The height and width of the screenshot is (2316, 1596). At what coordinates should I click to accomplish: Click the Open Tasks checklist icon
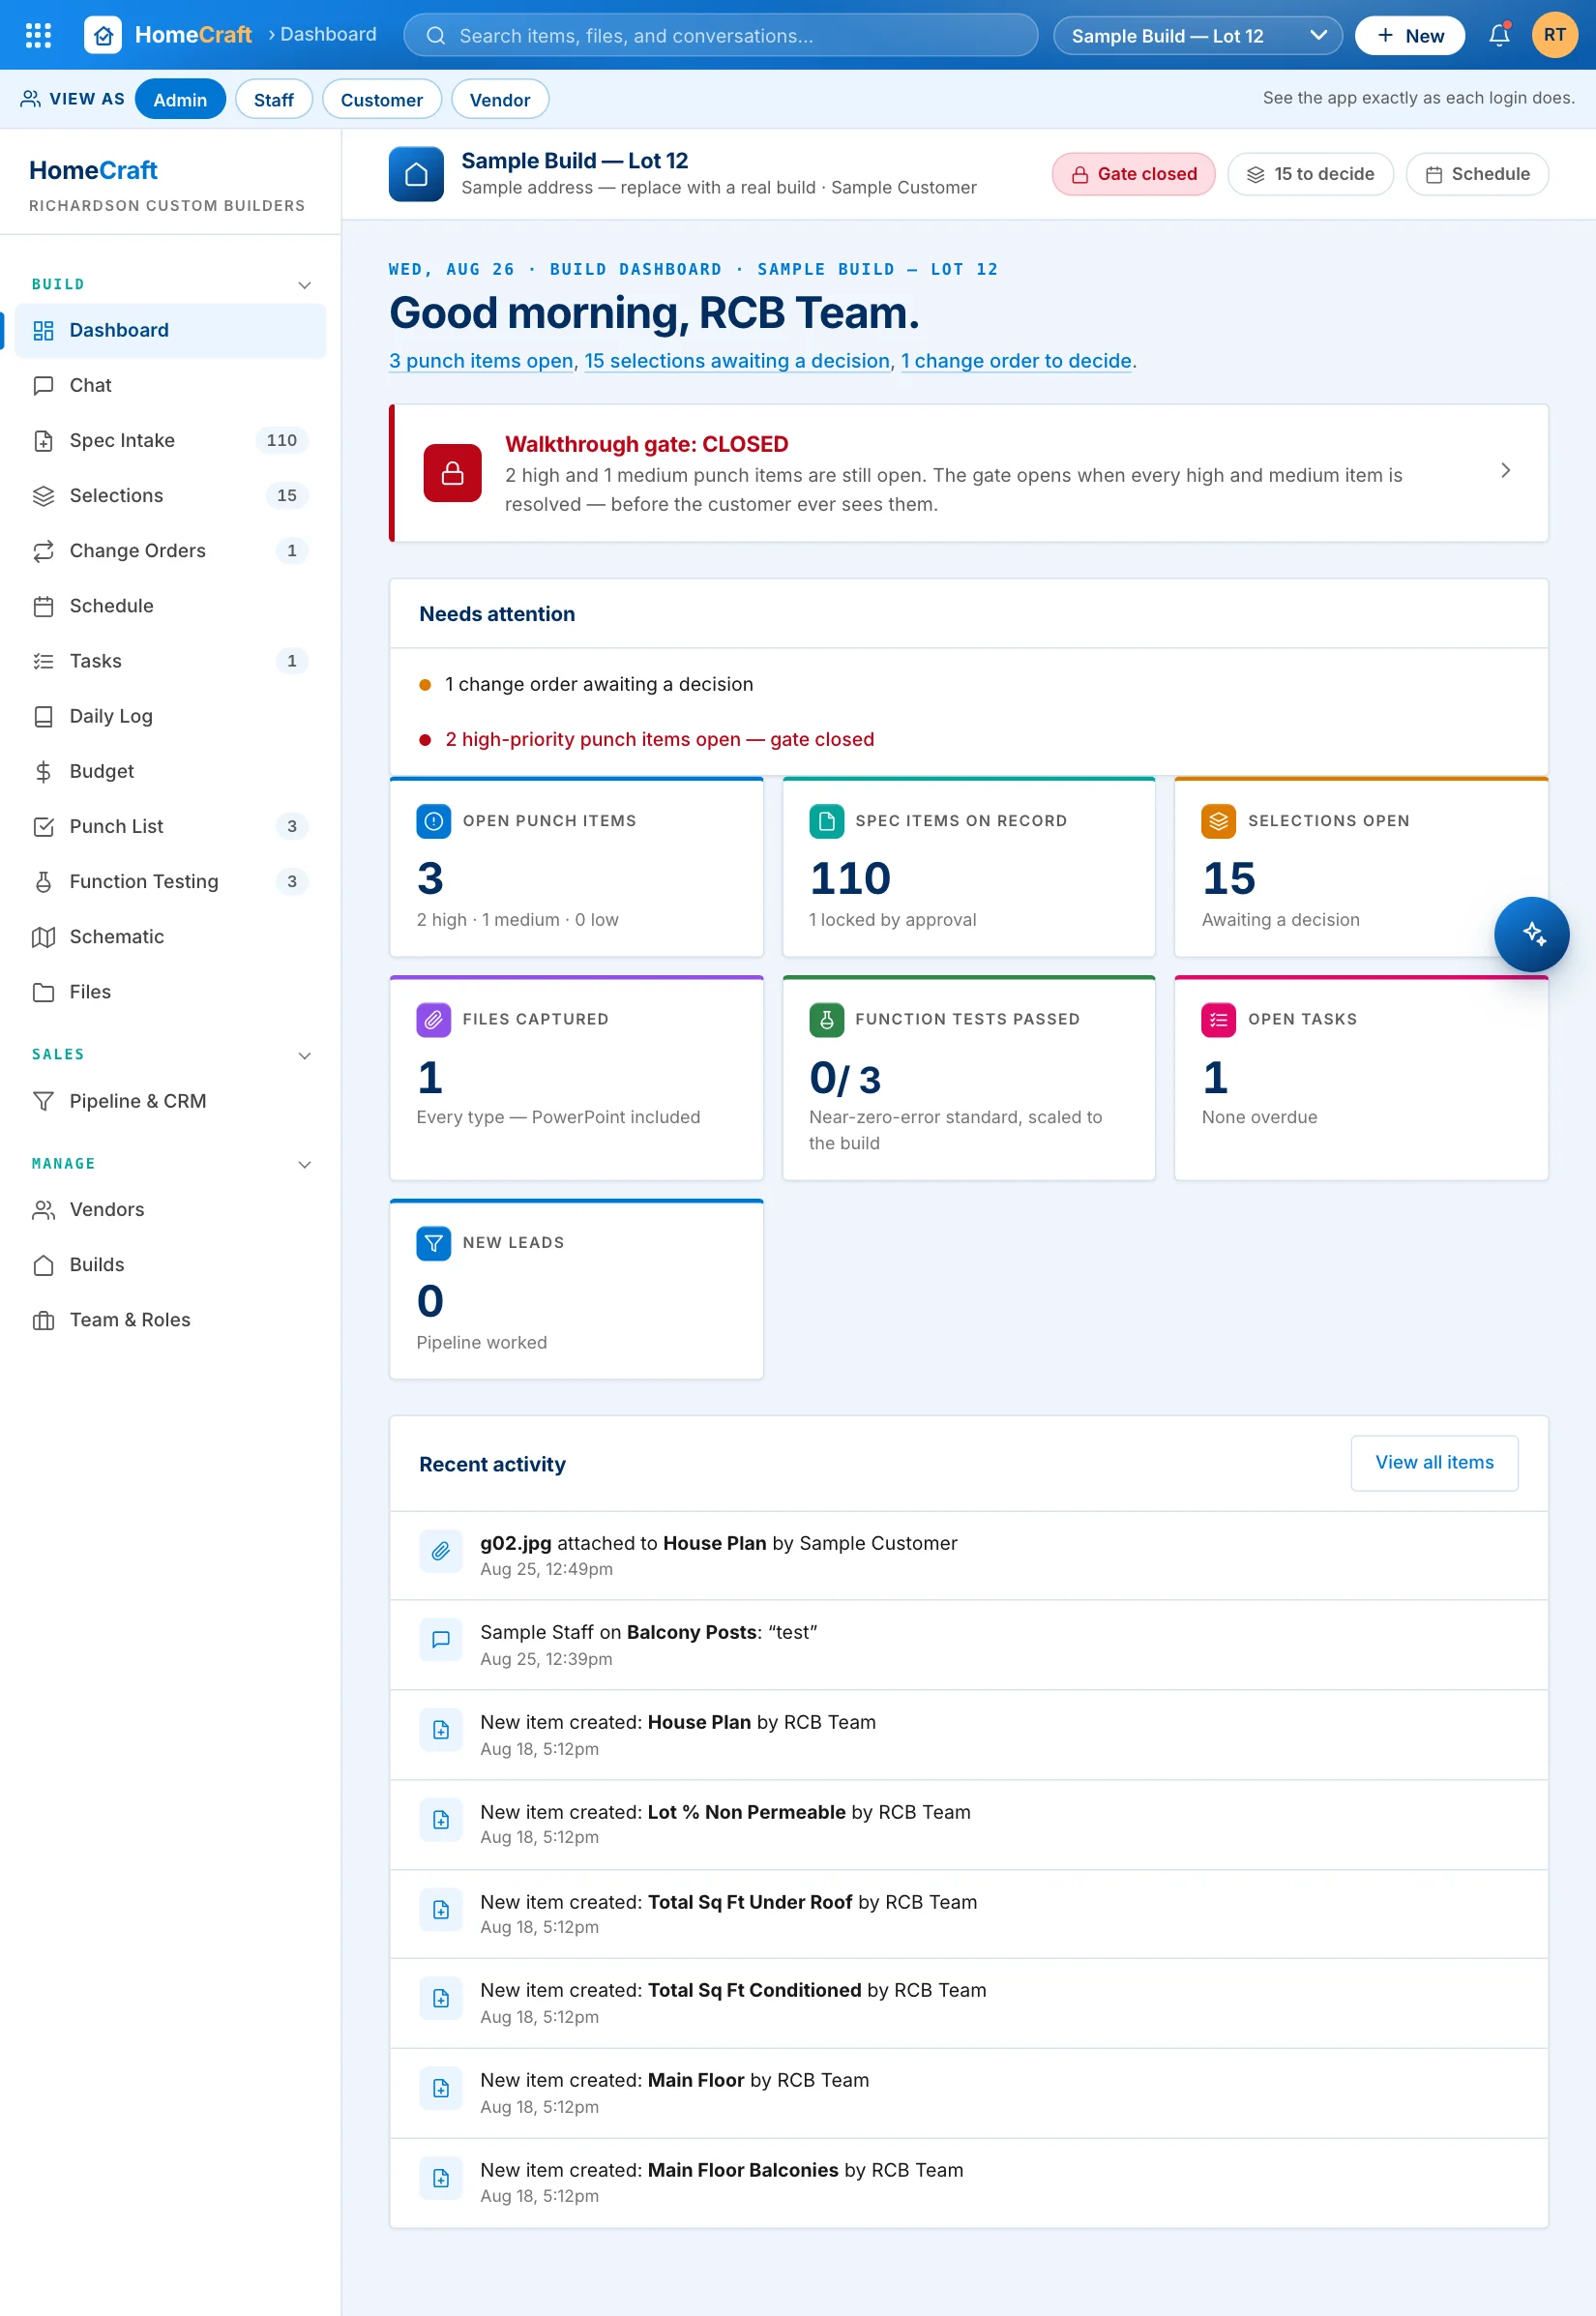(1218, 1019)
